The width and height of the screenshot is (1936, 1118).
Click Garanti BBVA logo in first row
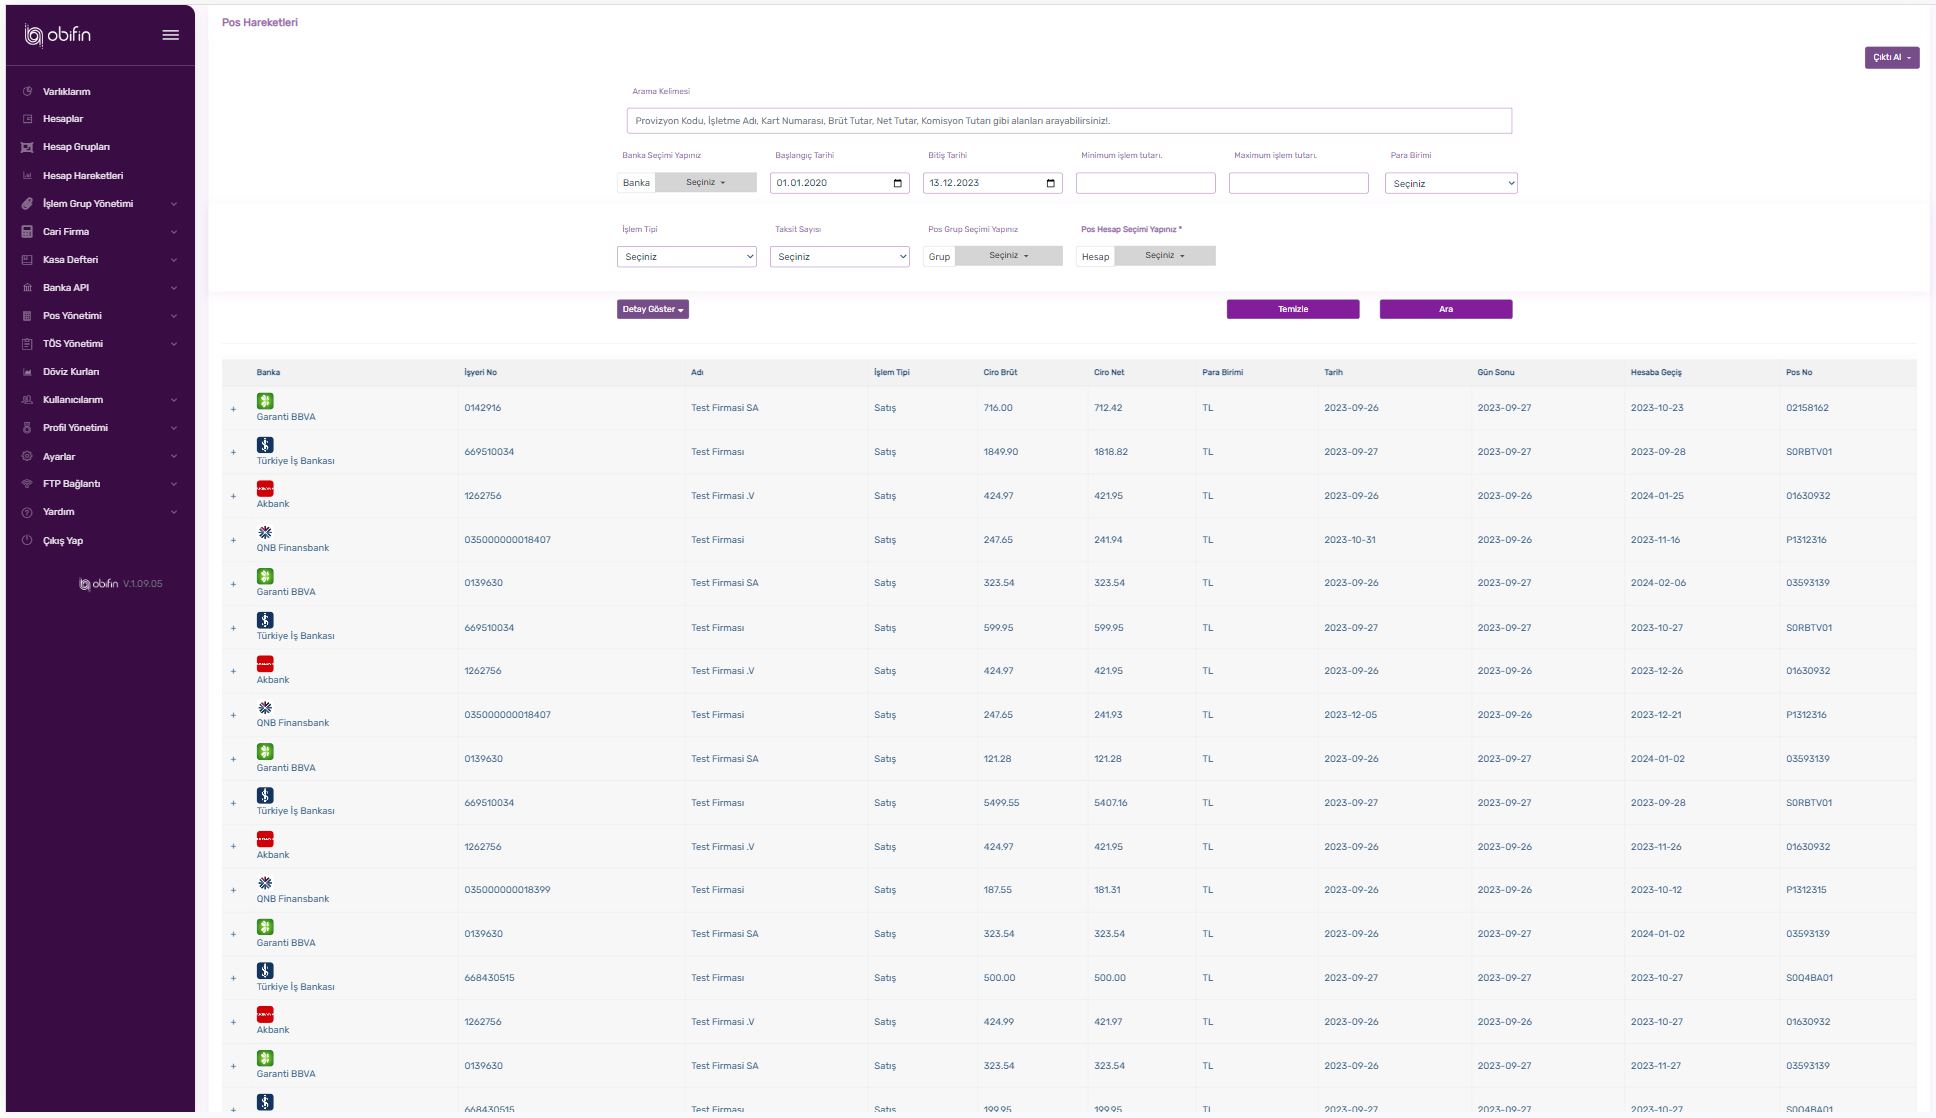point(265,401)
